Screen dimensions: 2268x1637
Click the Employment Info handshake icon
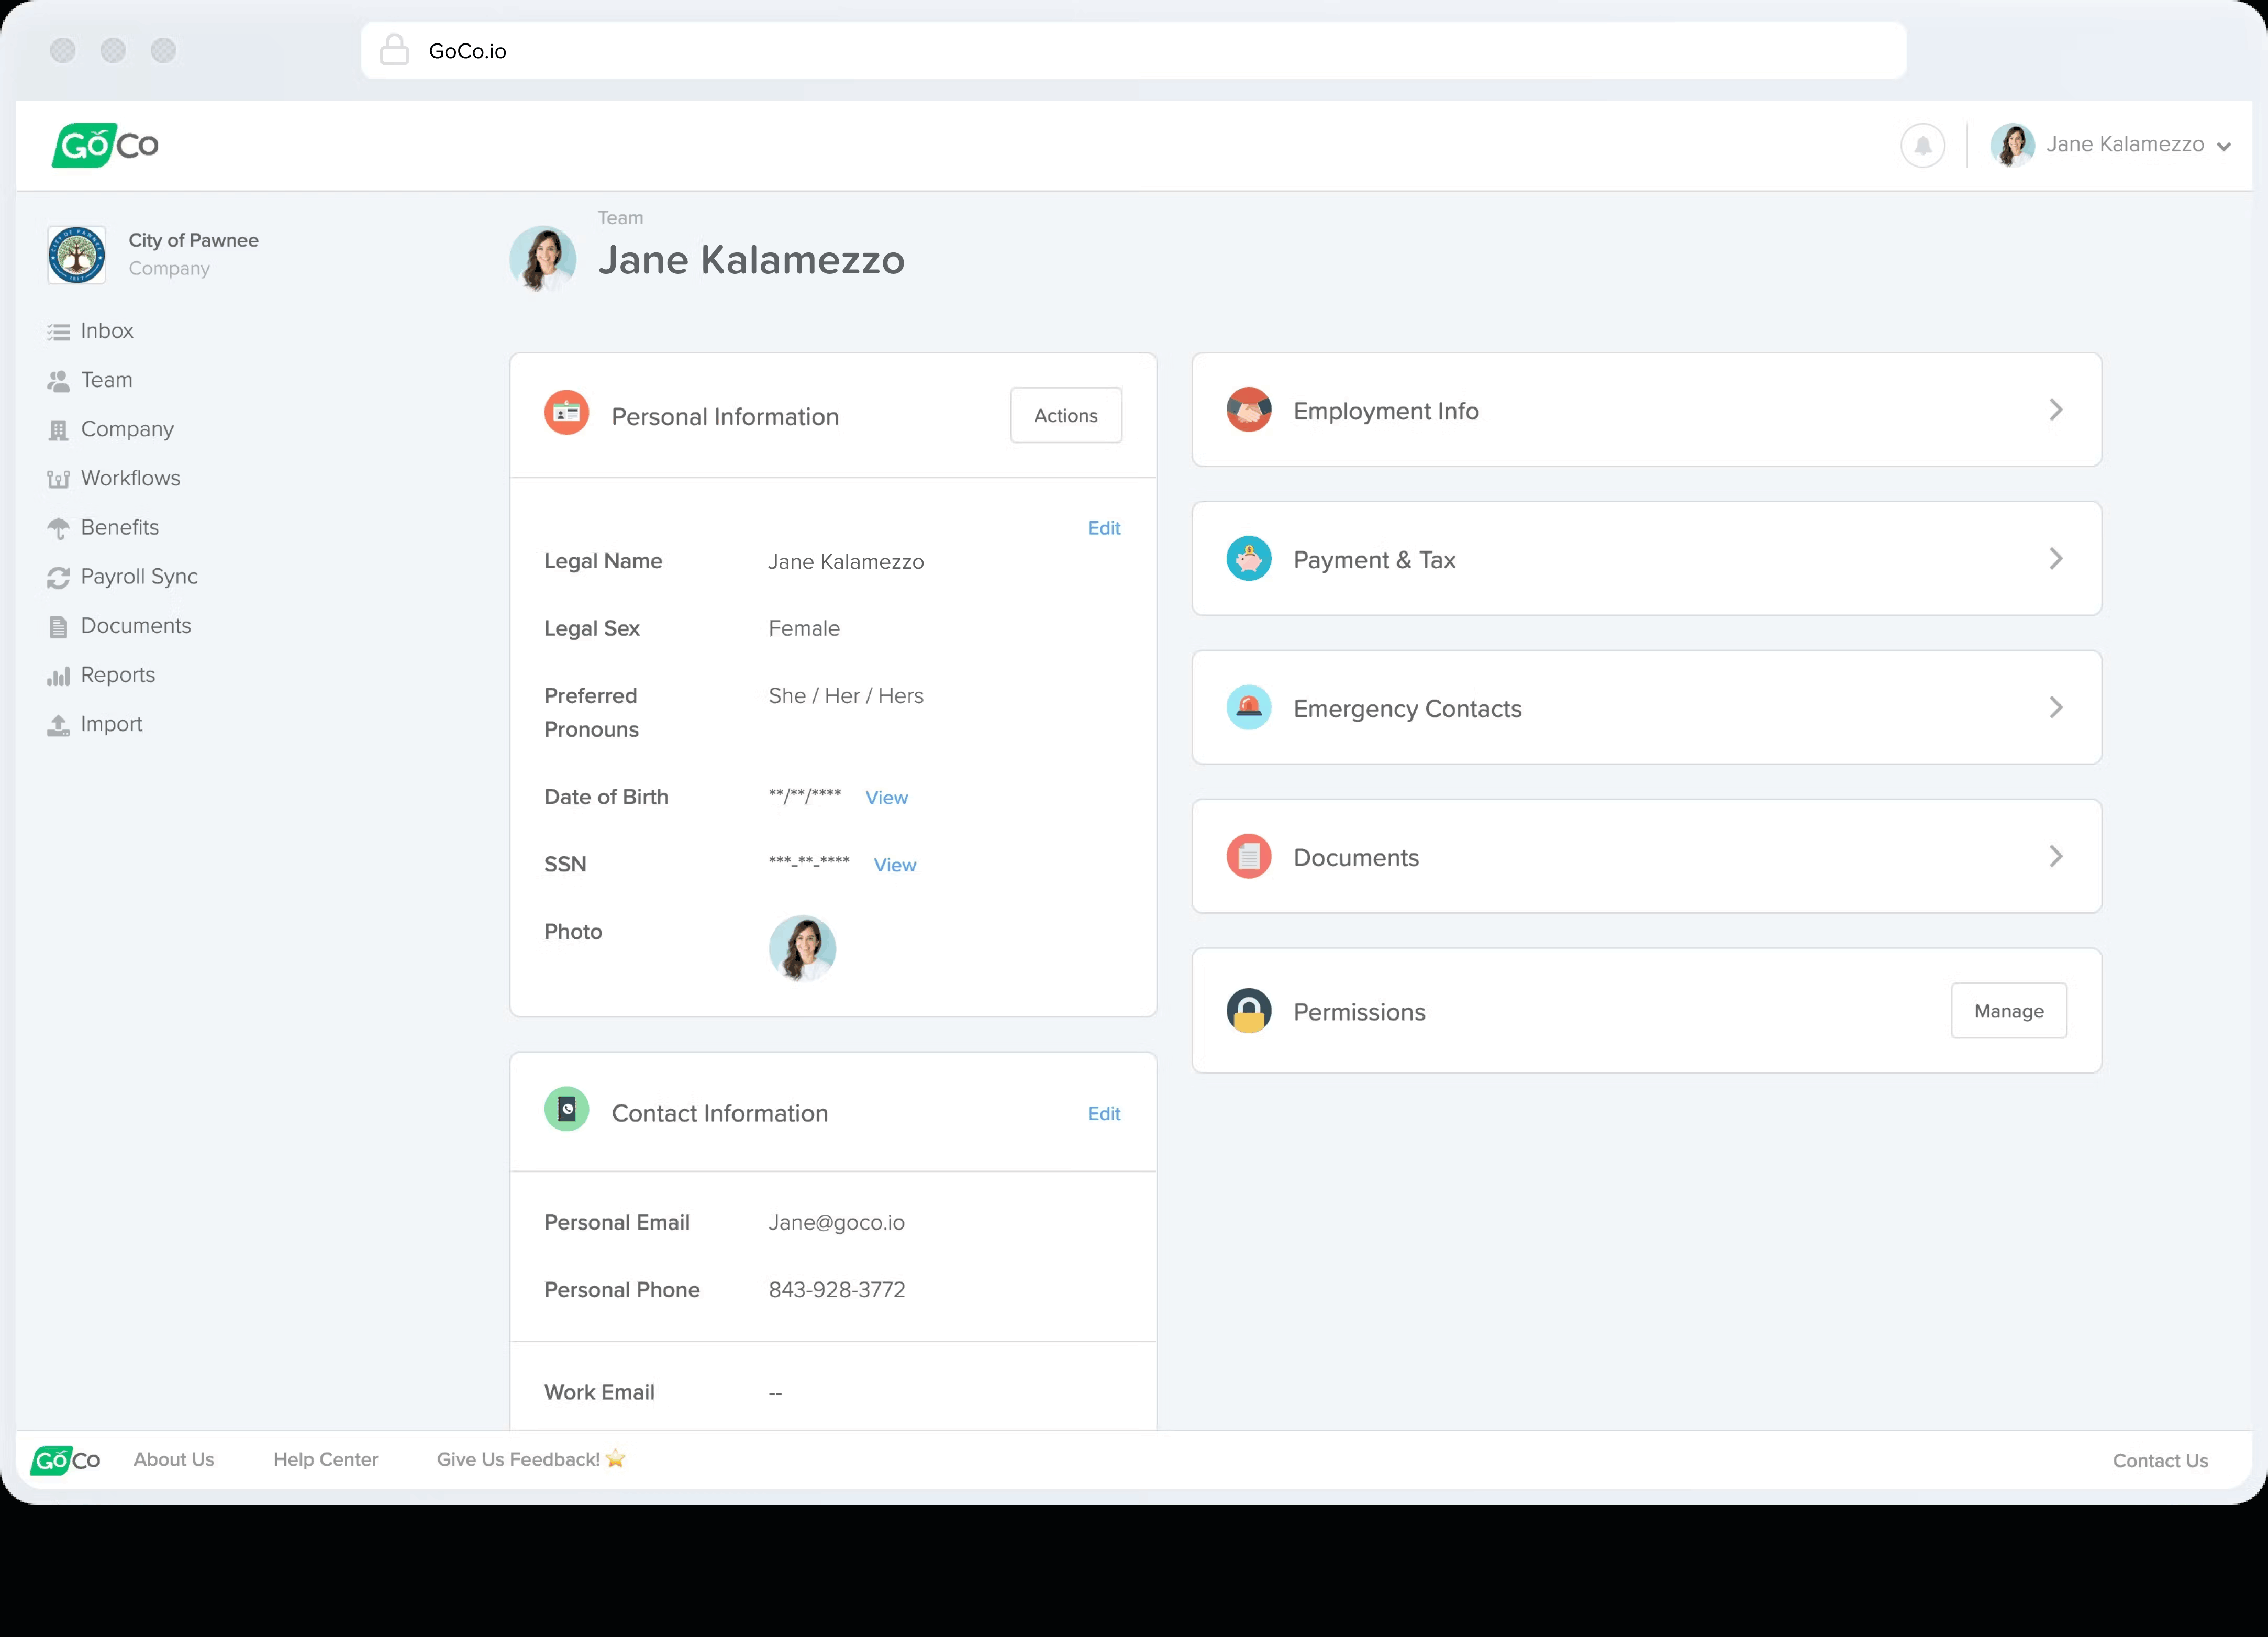[x=1248, y=410]
